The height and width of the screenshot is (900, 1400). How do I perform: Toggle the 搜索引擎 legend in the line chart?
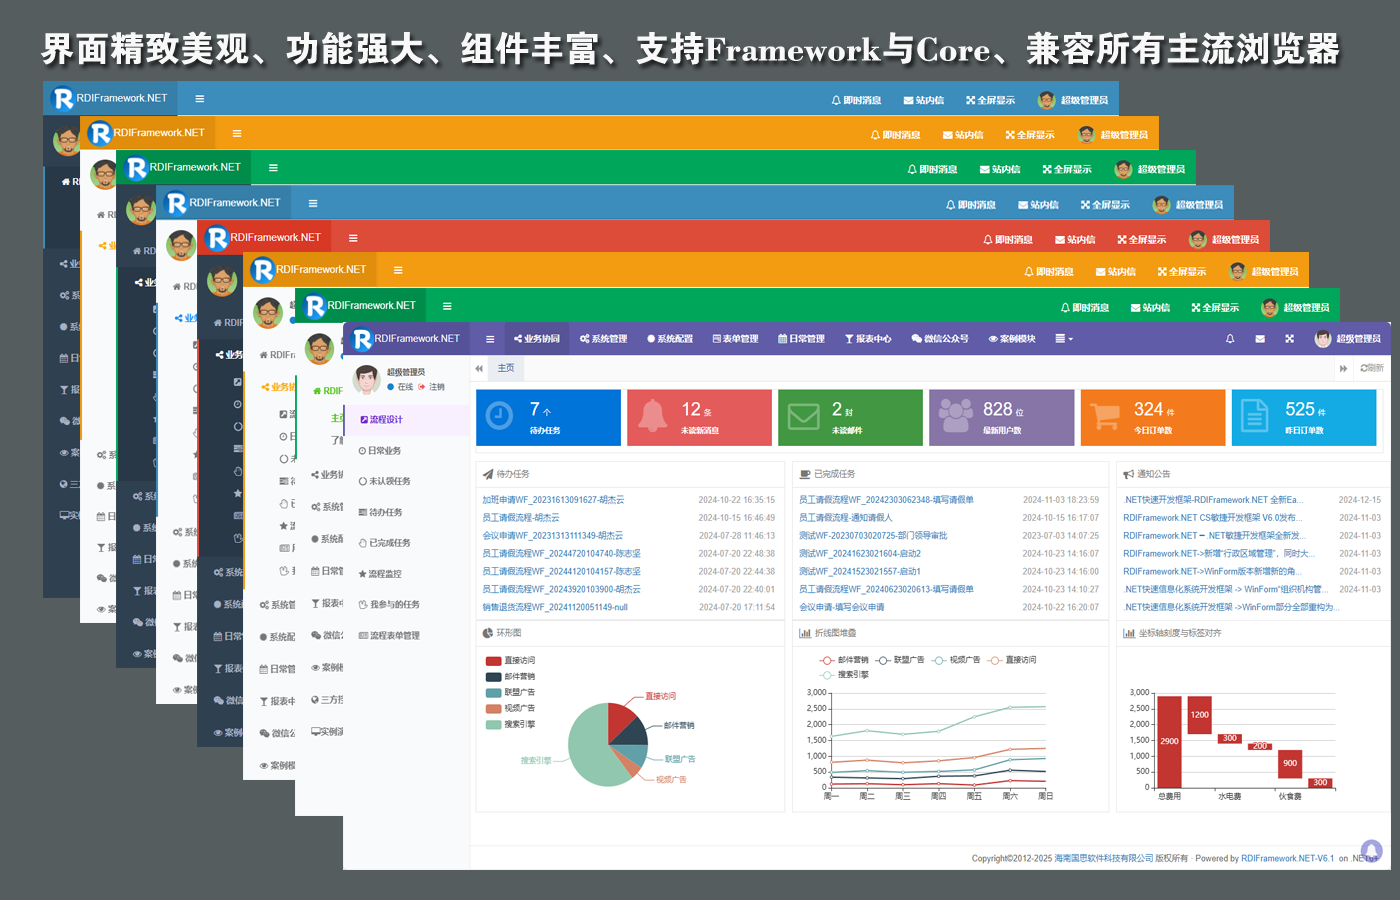pyautogui.click(x=845, y=675)
